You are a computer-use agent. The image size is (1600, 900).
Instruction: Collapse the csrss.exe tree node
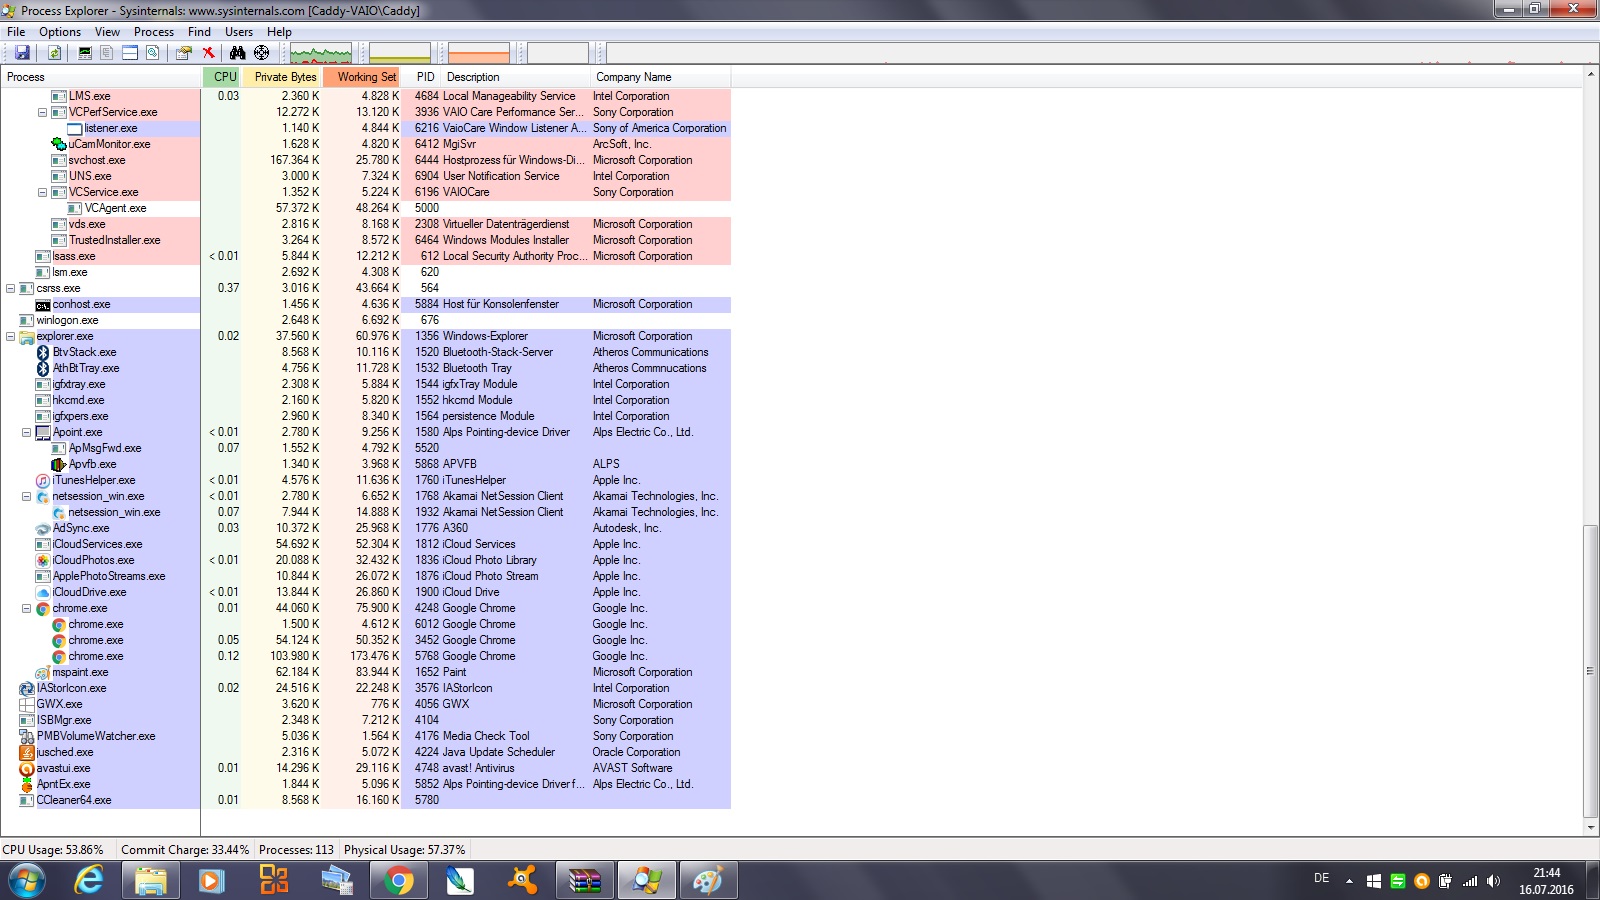[x=10, y=288]
